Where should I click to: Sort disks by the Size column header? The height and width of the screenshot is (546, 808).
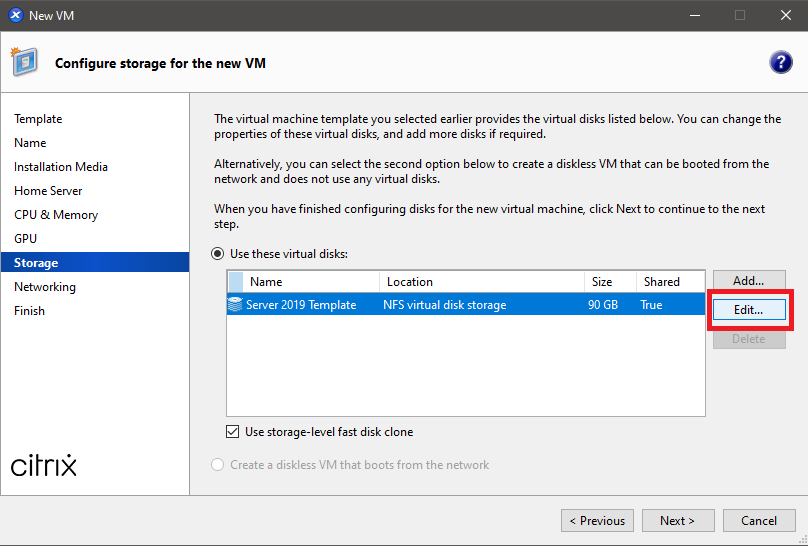coord(602,282)
